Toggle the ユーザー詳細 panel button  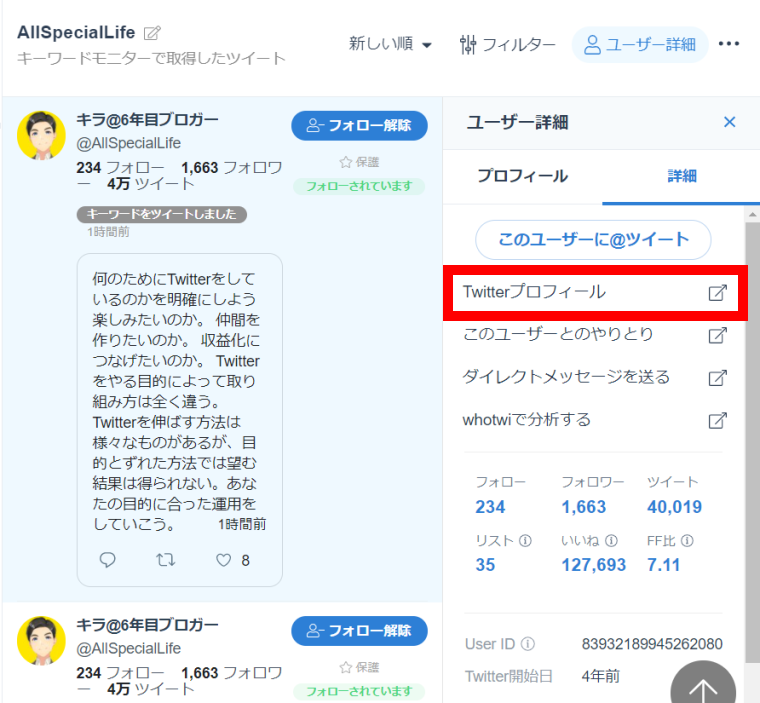(x=640, y=44)
